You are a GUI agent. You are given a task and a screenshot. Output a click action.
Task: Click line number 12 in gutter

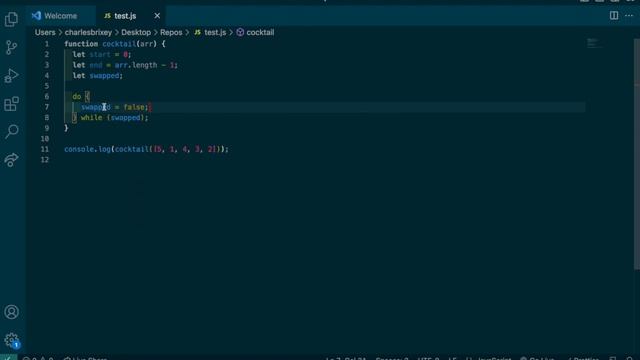(45, 160)
